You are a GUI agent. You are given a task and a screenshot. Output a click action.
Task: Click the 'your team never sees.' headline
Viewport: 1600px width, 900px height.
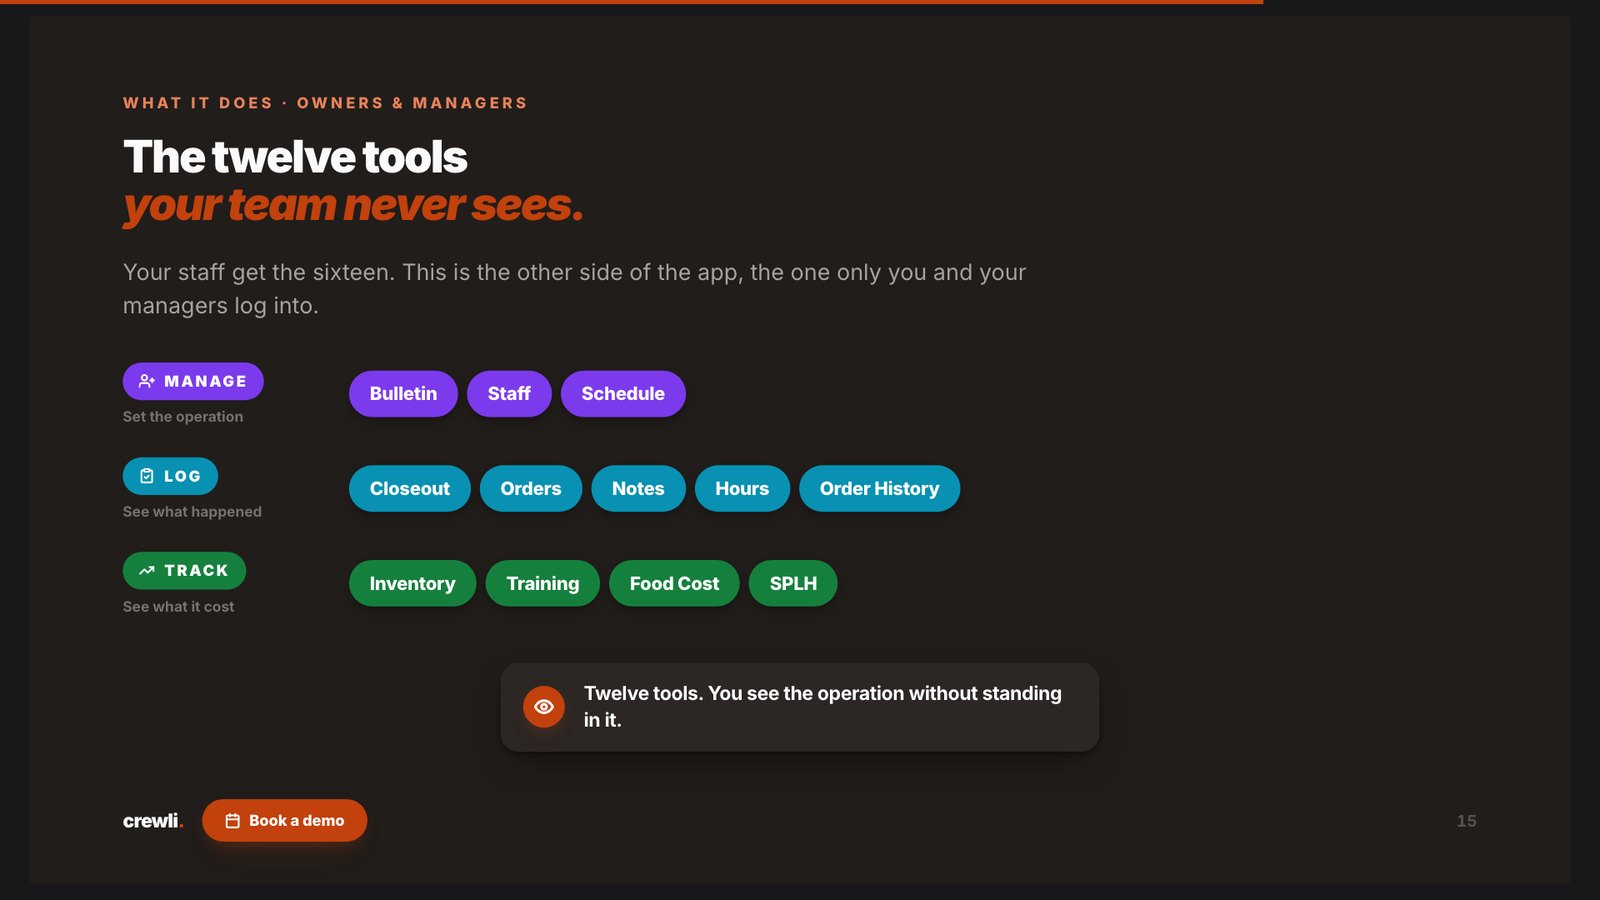(x=353, y=206)
